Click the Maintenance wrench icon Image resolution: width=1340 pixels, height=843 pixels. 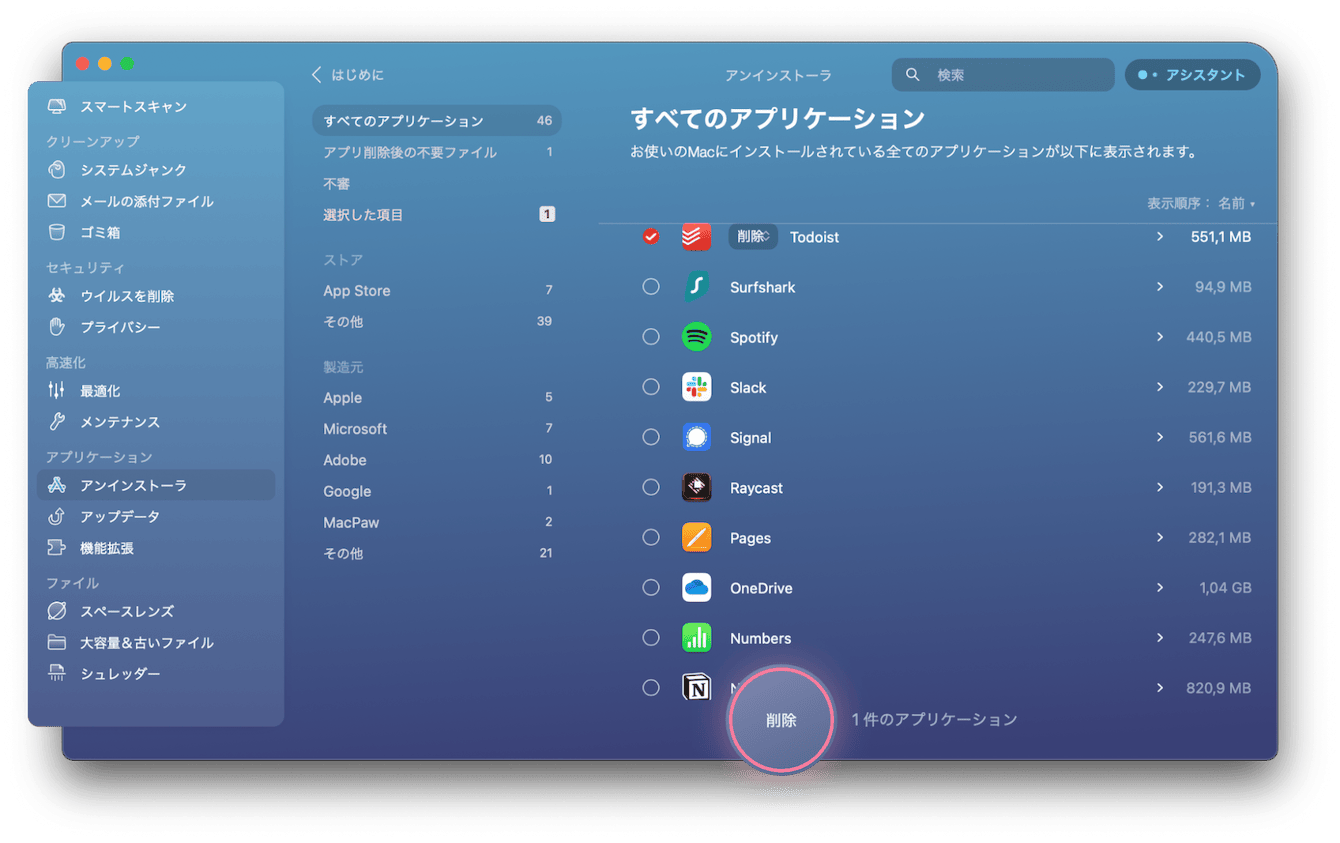coord(57,422)
